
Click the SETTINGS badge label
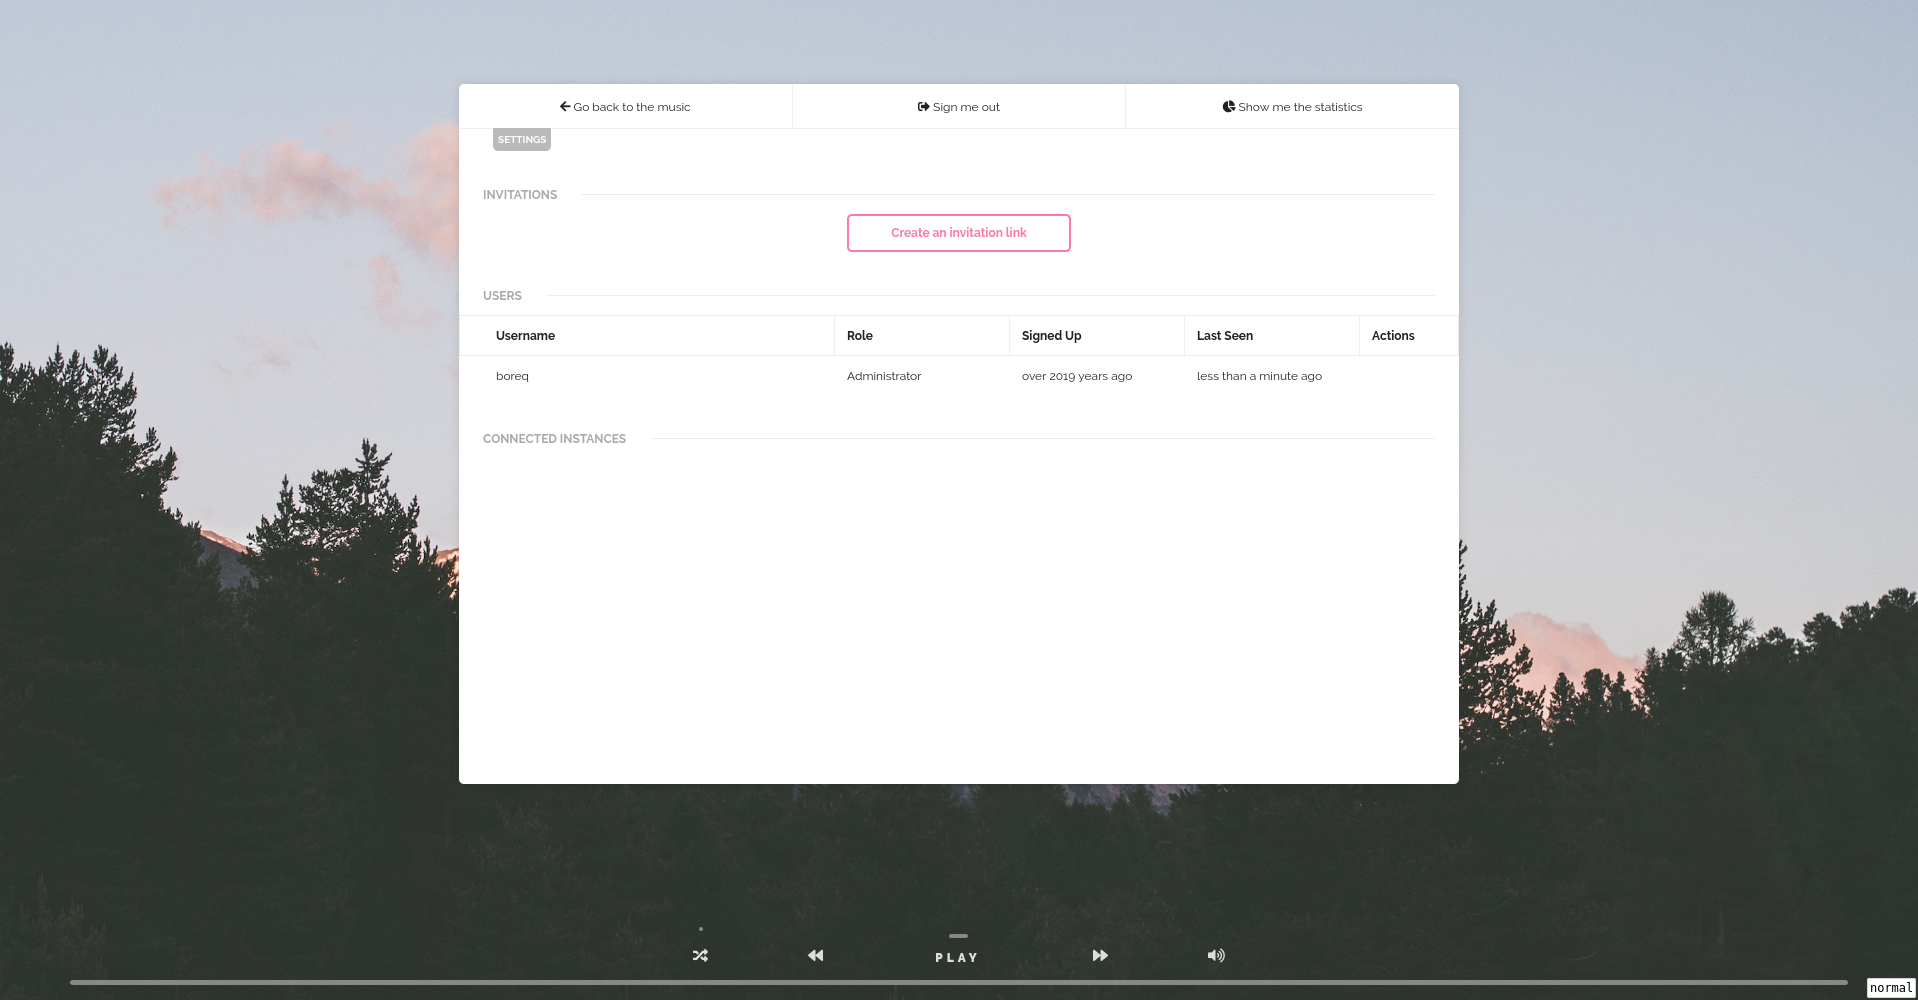[x=521, y=139]
